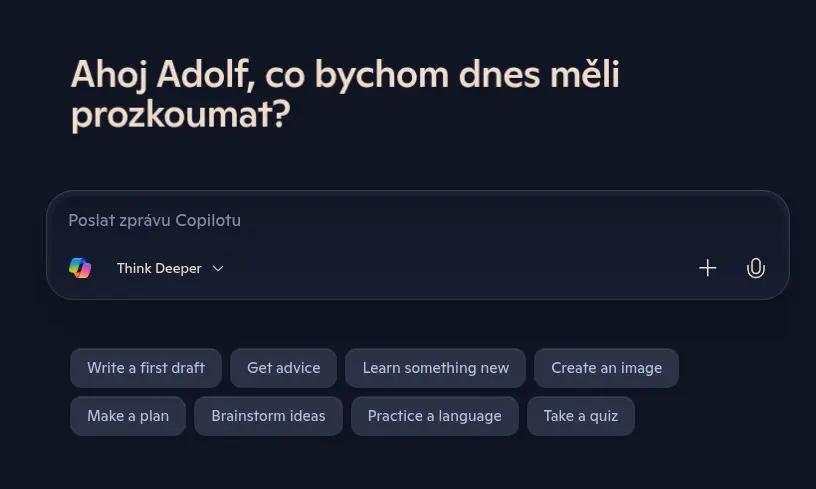
Task: Open the Think Deeper mode selector
Action: [170, 268]
